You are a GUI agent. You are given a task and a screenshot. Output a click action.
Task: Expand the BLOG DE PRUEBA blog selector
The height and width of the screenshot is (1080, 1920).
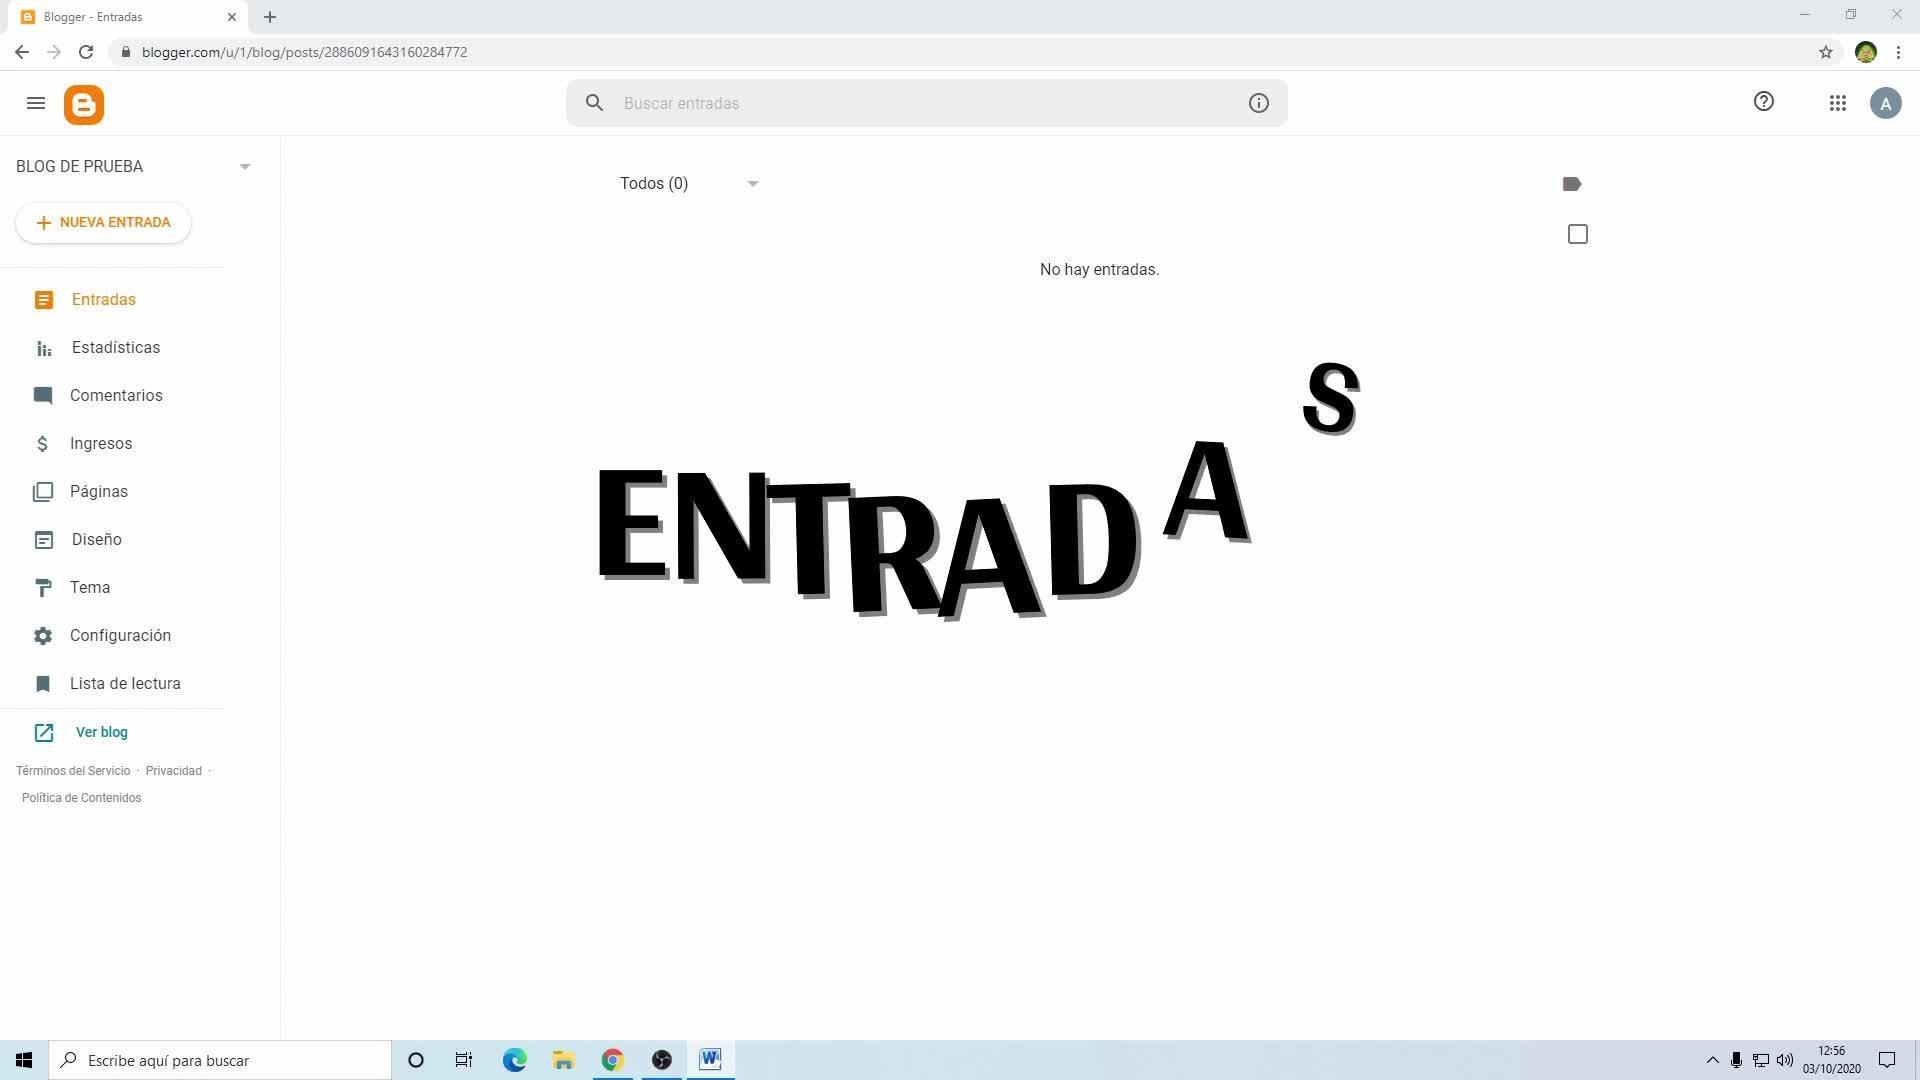[245, 167]
